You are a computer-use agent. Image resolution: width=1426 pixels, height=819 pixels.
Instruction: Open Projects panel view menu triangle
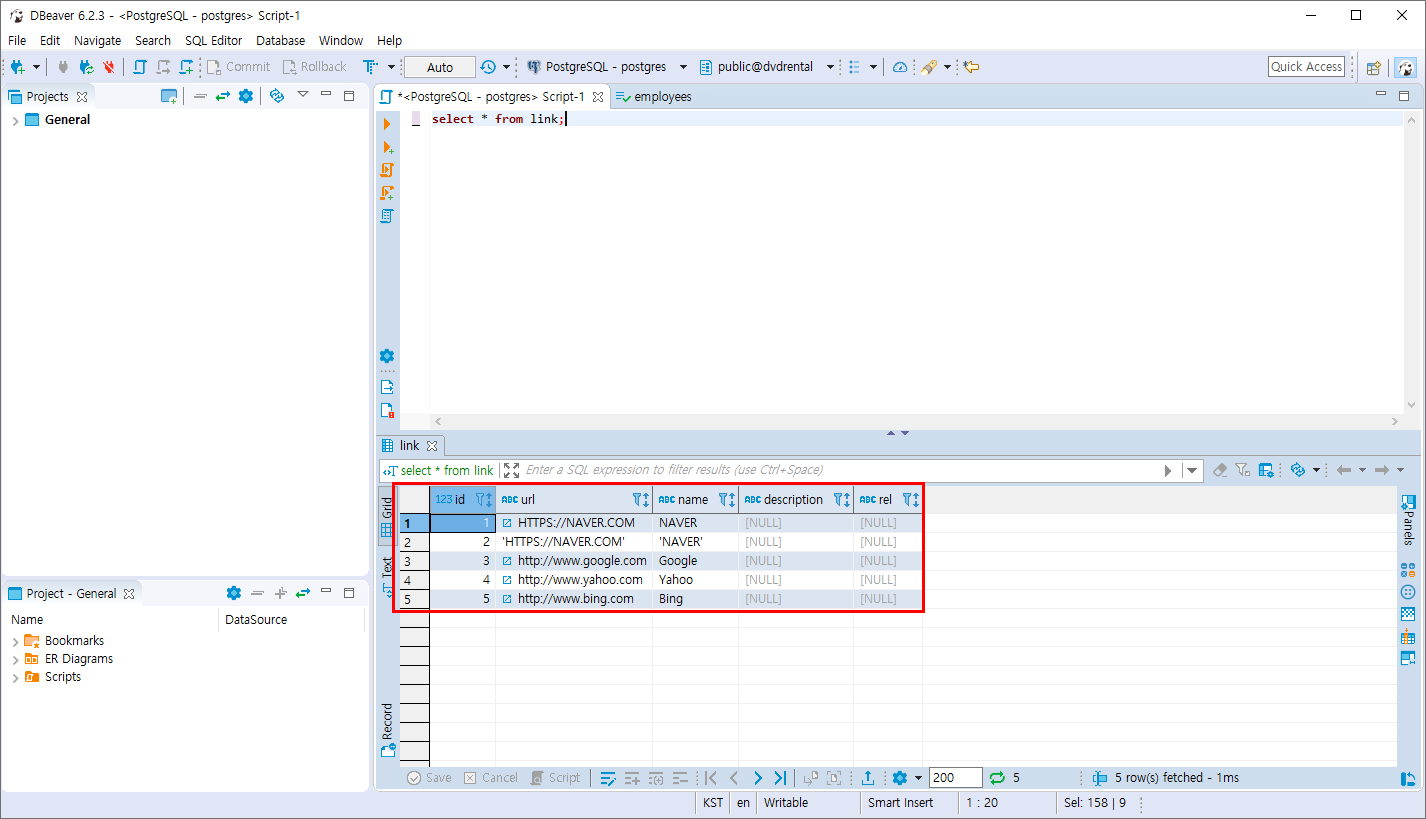303,95
